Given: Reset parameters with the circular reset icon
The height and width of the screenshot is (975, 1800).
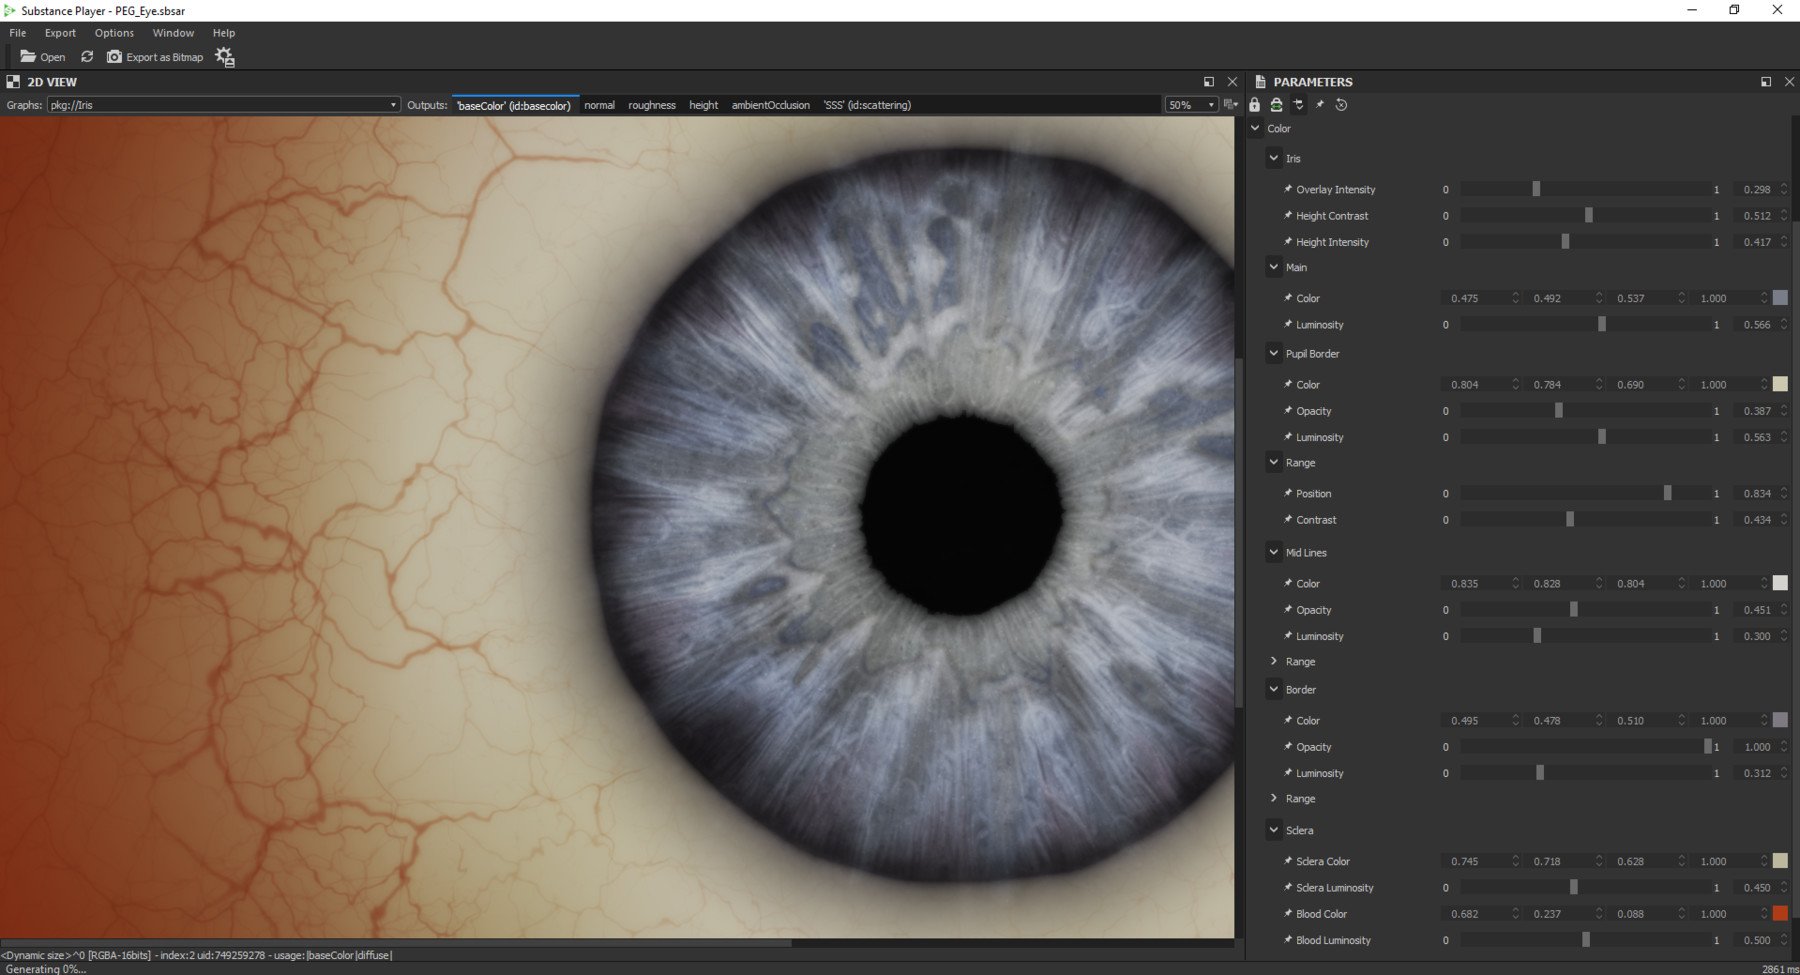Looking at the screenshot, I should (x=1342, y=105).
